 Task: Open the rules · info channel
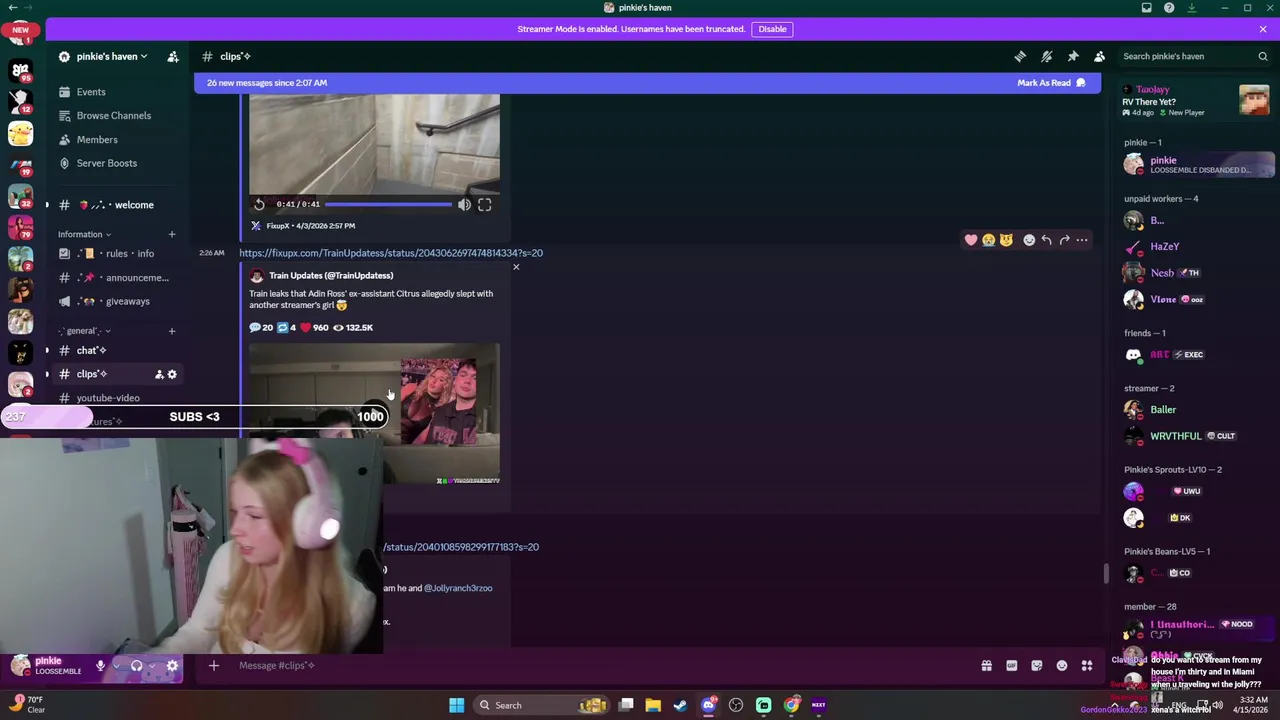(x=118, y=254)
